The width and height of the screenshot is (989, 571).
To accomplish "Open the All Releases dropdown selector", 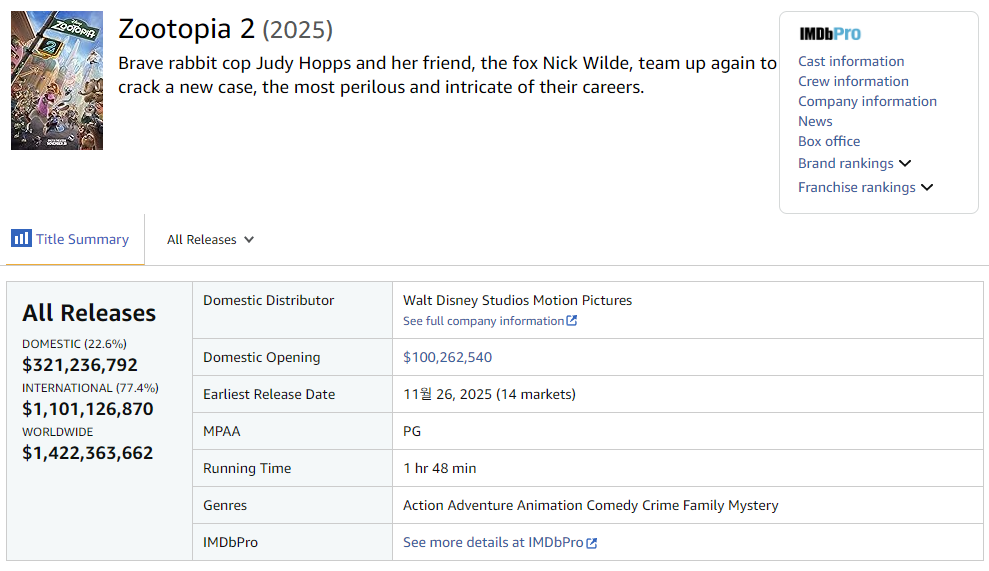I will click(x=210, y=240).
